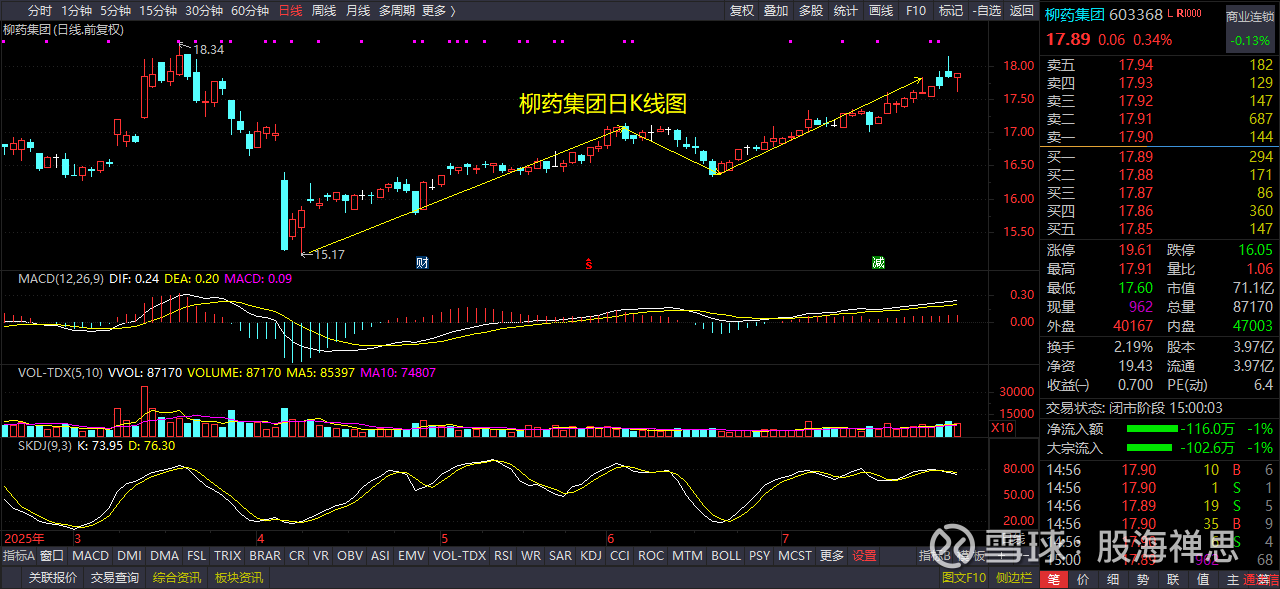Select the 周线 weekly period tab

tap(324, 11)
